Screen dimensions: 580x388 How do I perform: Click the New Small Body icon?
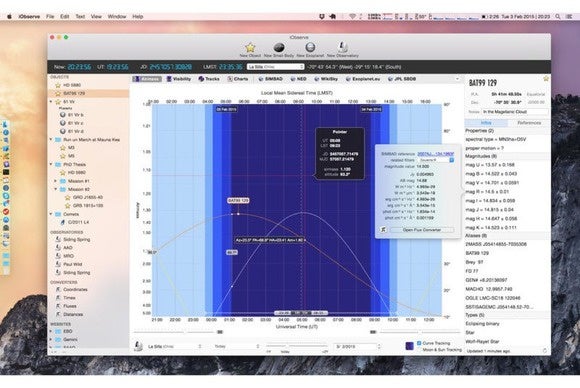pyautogui.click(x=279, y=47)
